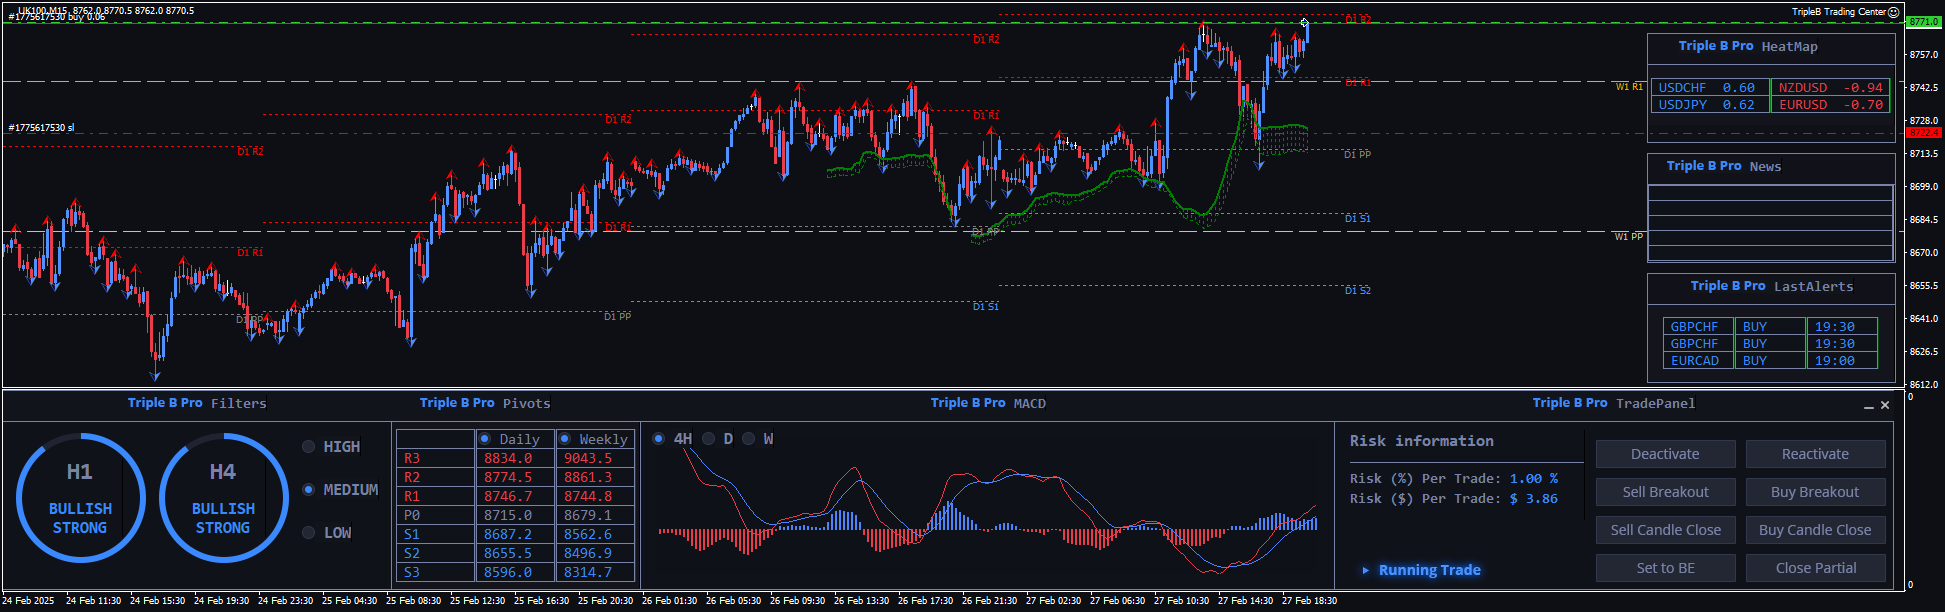Switch MACD to the 4H timeframe
This screenshot has width=1945, height=612.
659,439
